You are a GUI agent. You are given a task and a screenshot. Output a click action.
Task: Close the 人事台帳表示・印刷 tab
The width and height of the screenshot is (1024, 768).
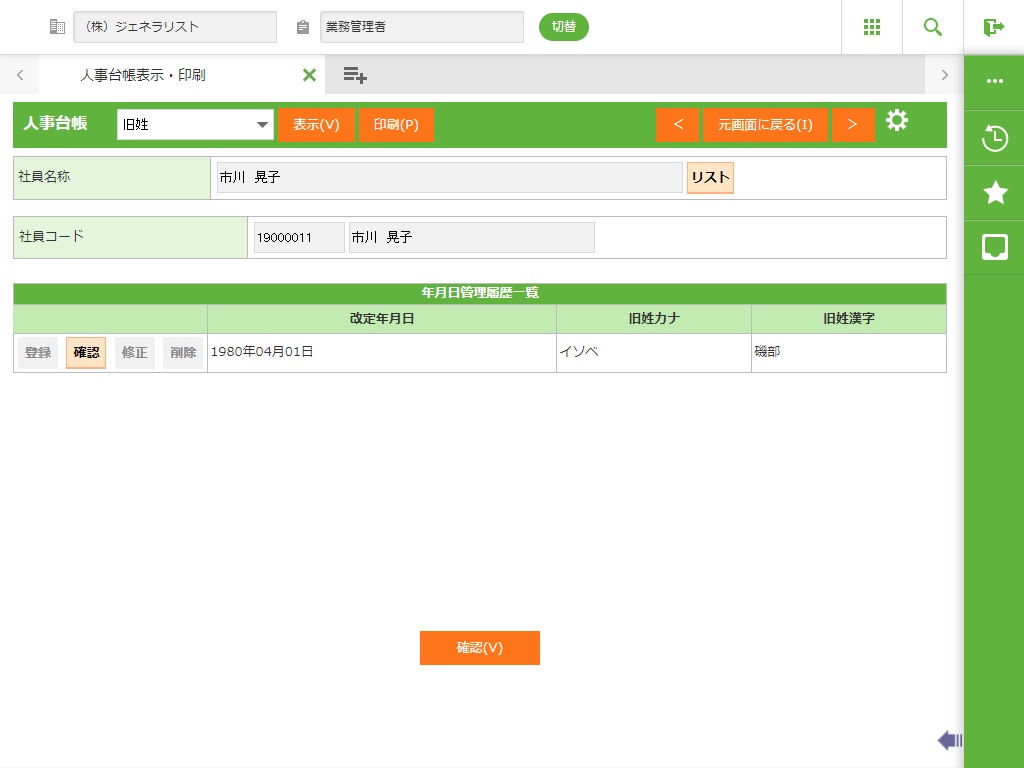(x=310, y=75)
